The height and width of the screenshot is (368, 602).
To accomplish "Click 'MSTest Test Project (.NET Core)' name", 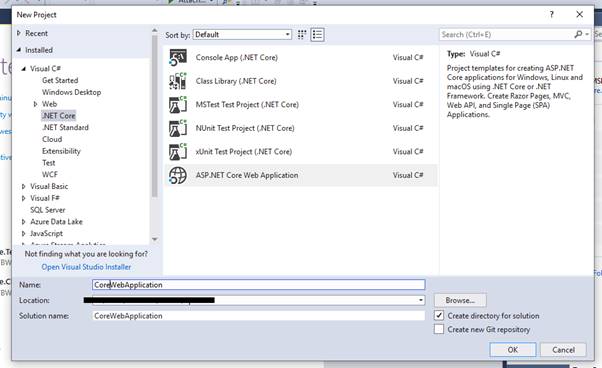I will coord(247,104).
